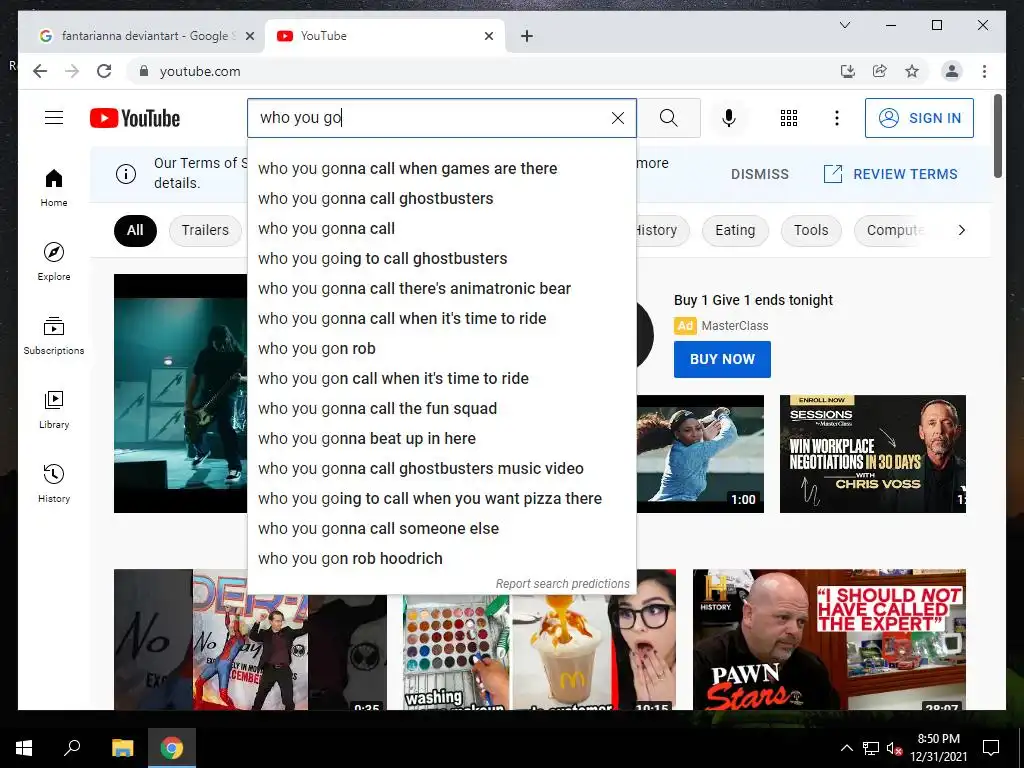Reload the page
Screen dimensions: 1024x768
click(104, 71)
